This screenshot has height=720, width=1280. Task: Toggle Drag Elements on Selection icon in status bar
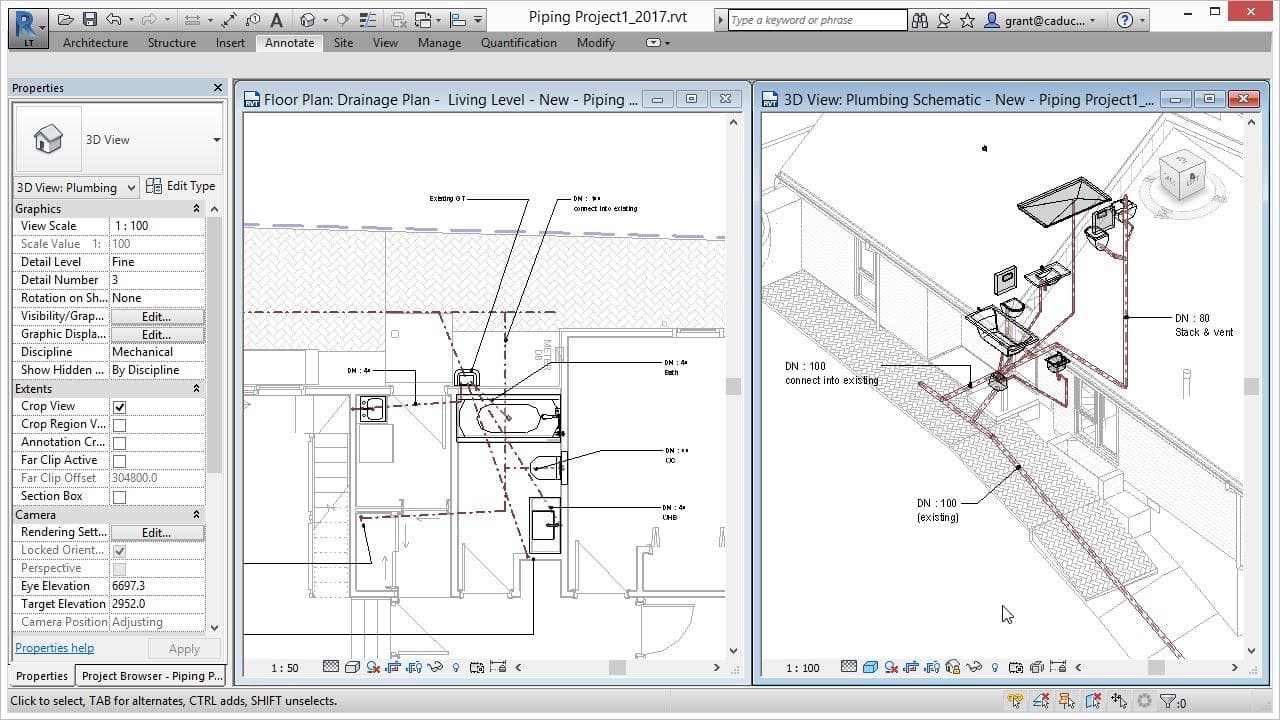tap(1118, 702)
